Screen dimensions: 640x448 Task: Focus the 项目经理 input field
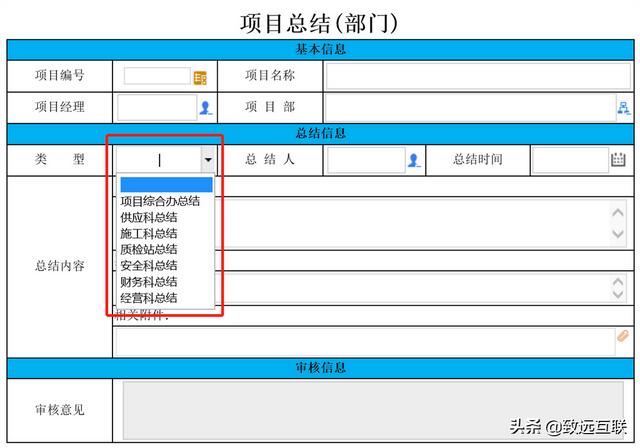pyautogui.click(x=157, y=108)
